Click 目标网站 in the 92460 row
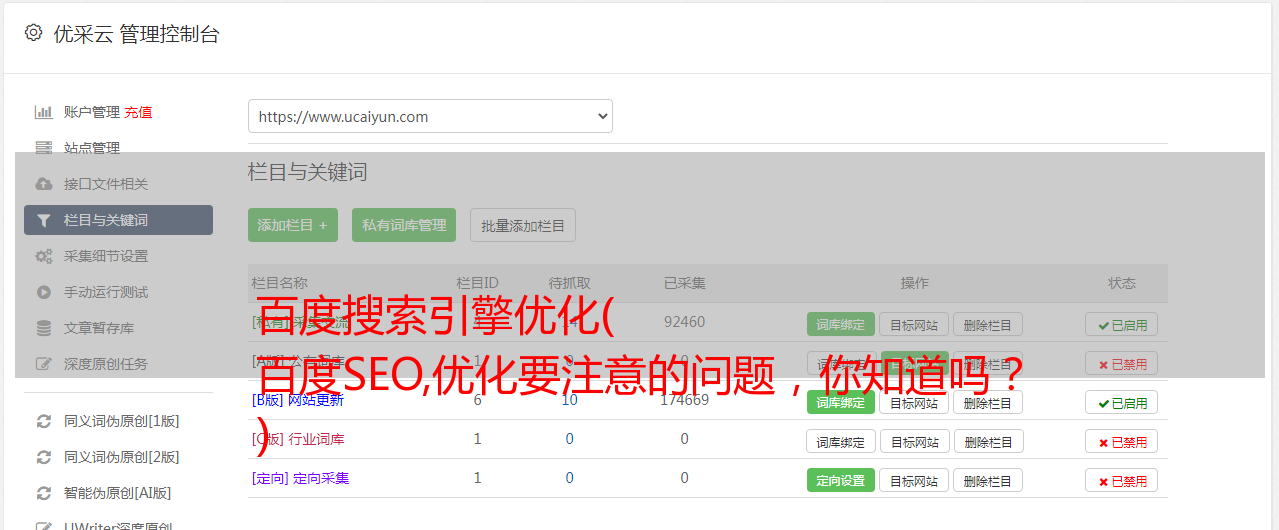Viewport: 1279px width, 530px height. [914, 324]
